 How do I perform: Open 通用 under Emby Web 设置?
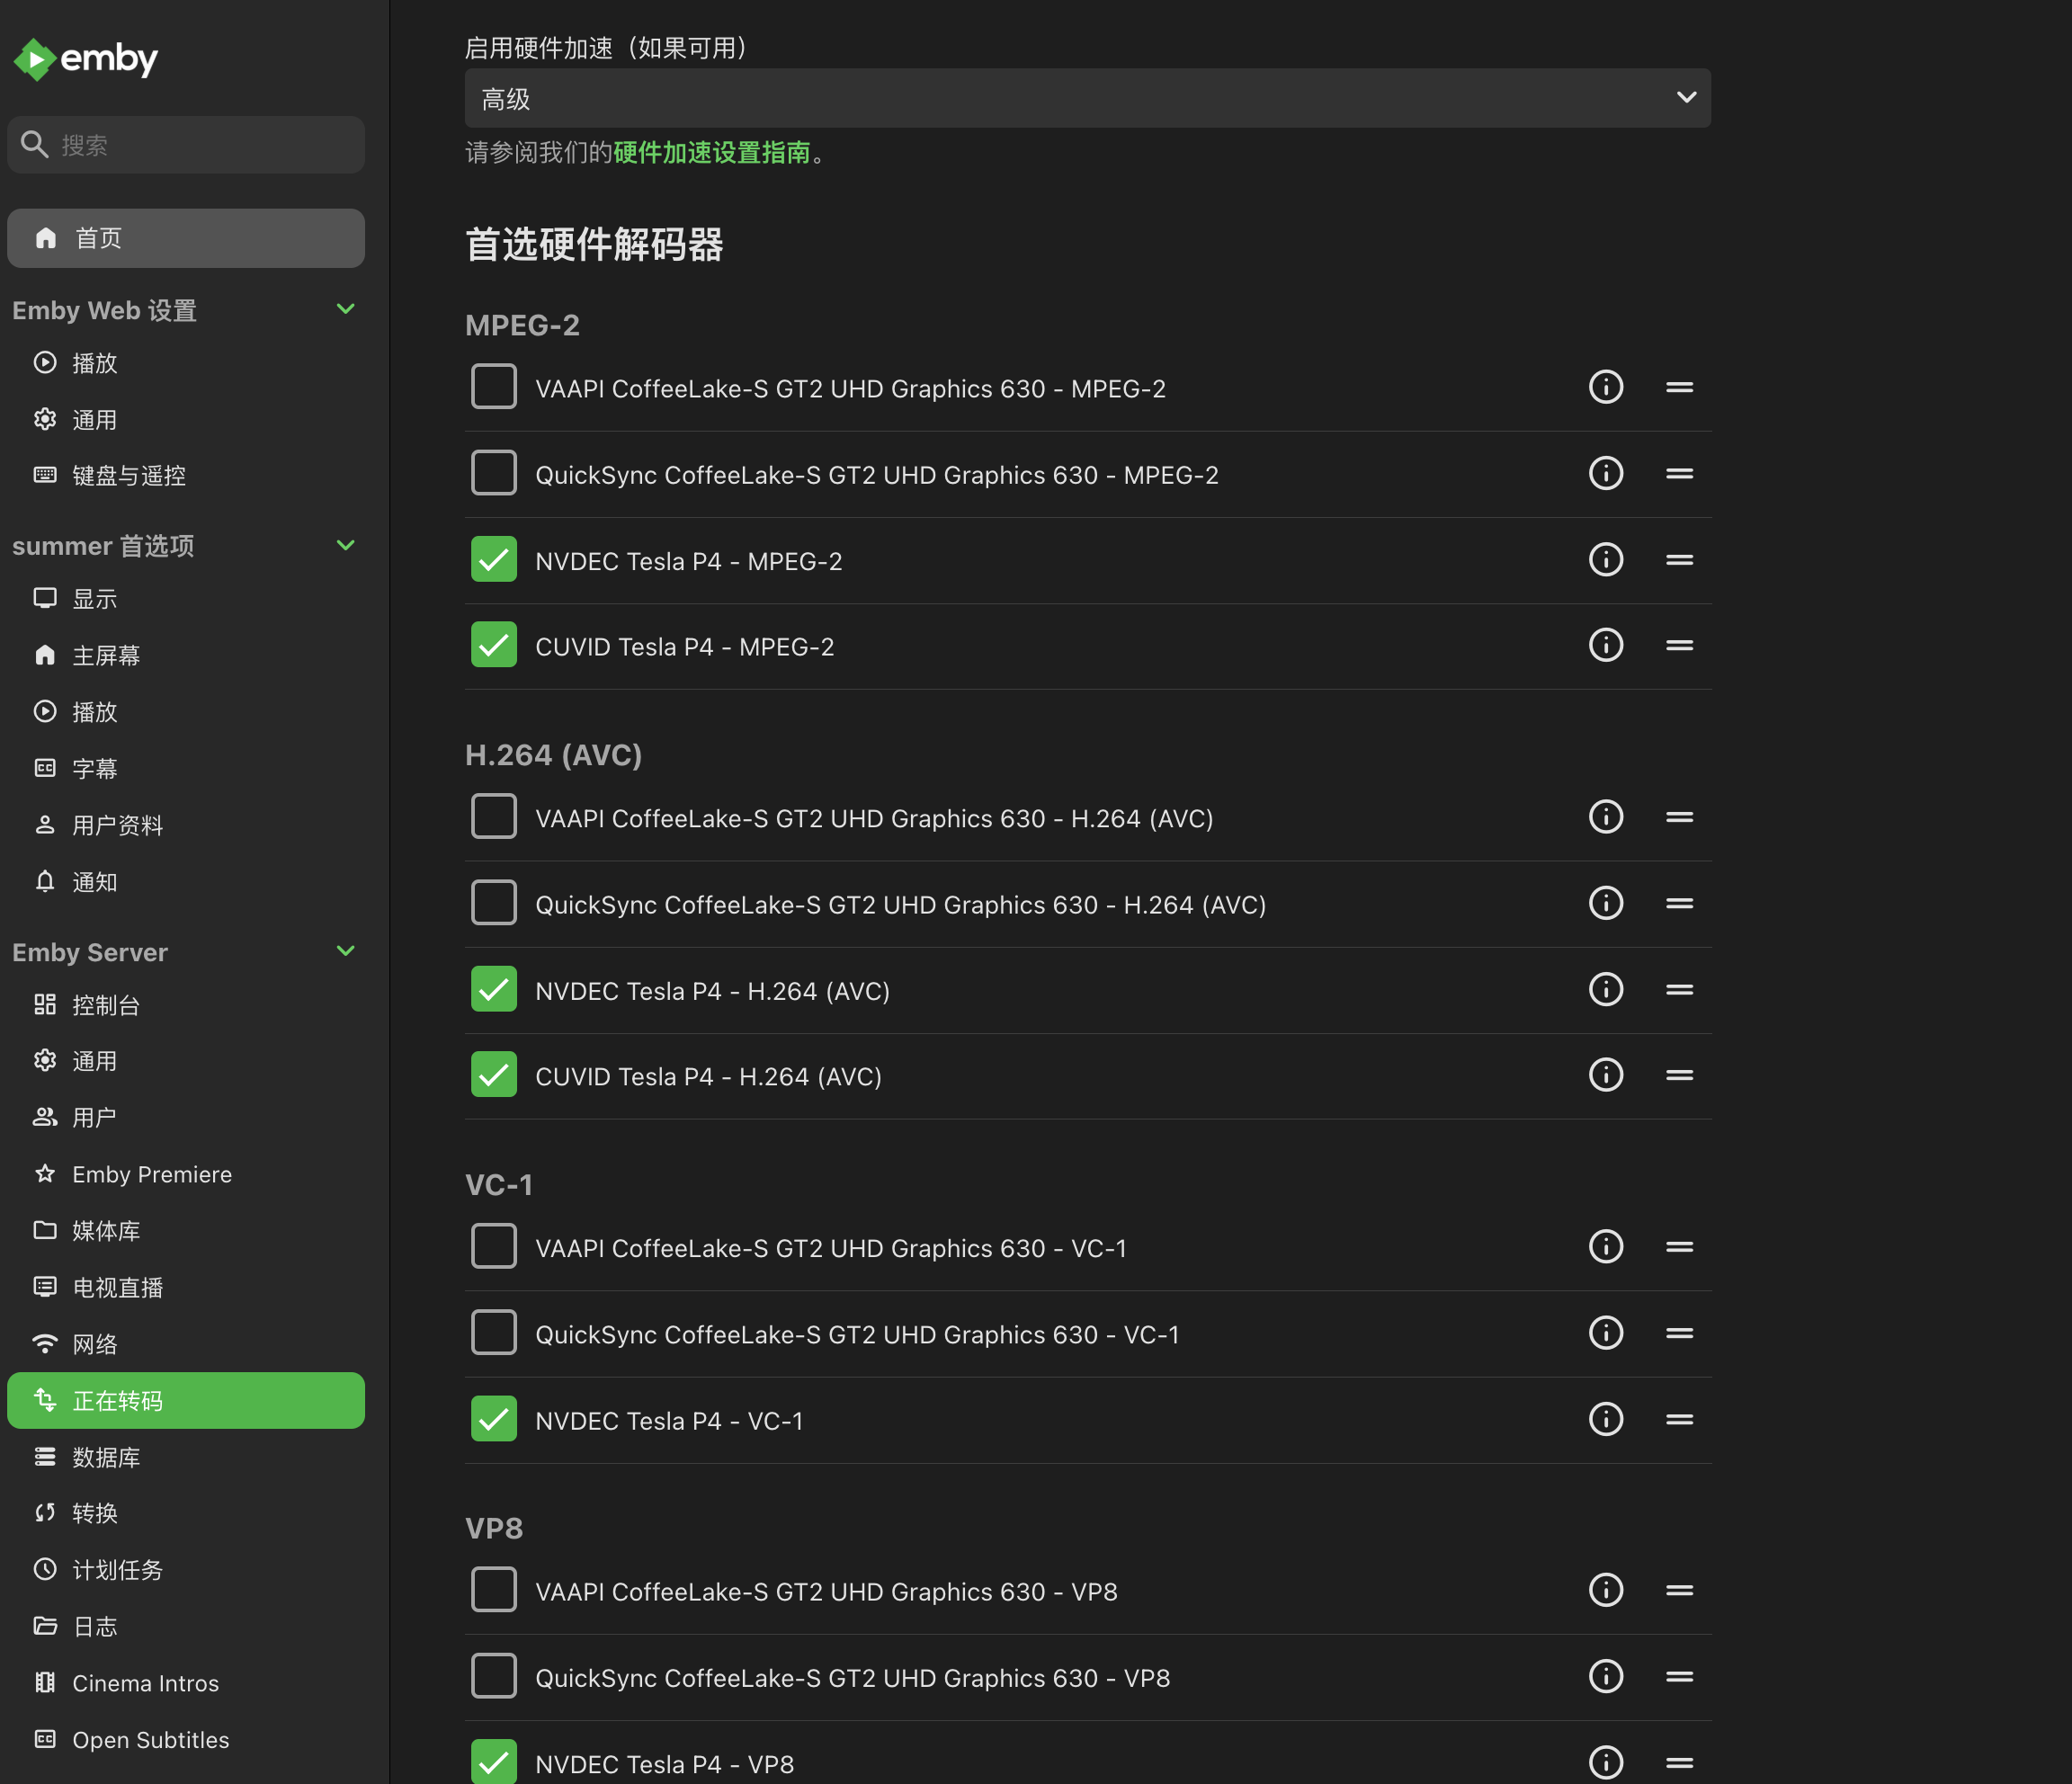(x=186, y=420)
